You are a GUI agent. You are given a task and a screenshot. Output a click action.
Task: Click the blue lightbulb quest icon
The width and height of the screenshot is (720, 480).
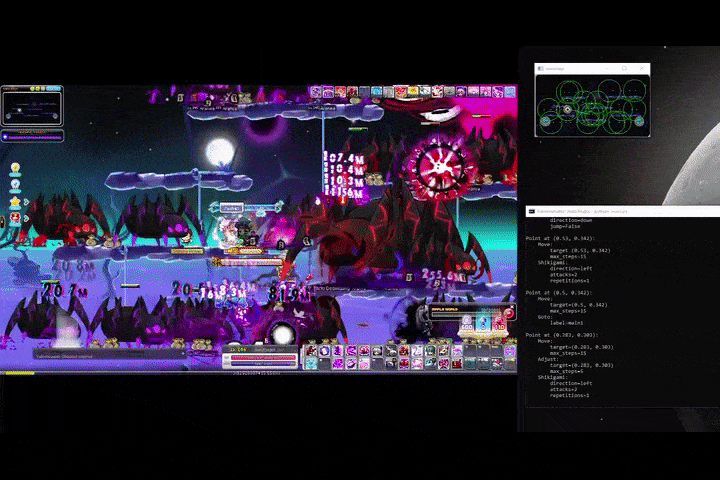[15, 185]
